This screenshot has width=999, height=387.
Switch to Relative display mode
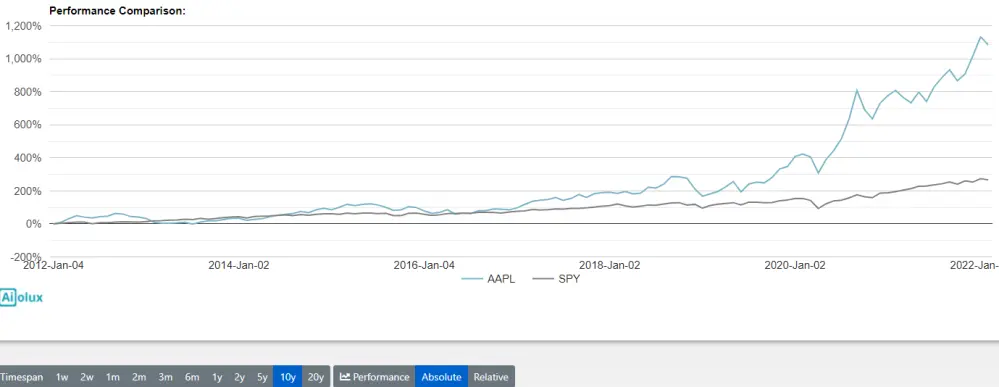(491, 377)
